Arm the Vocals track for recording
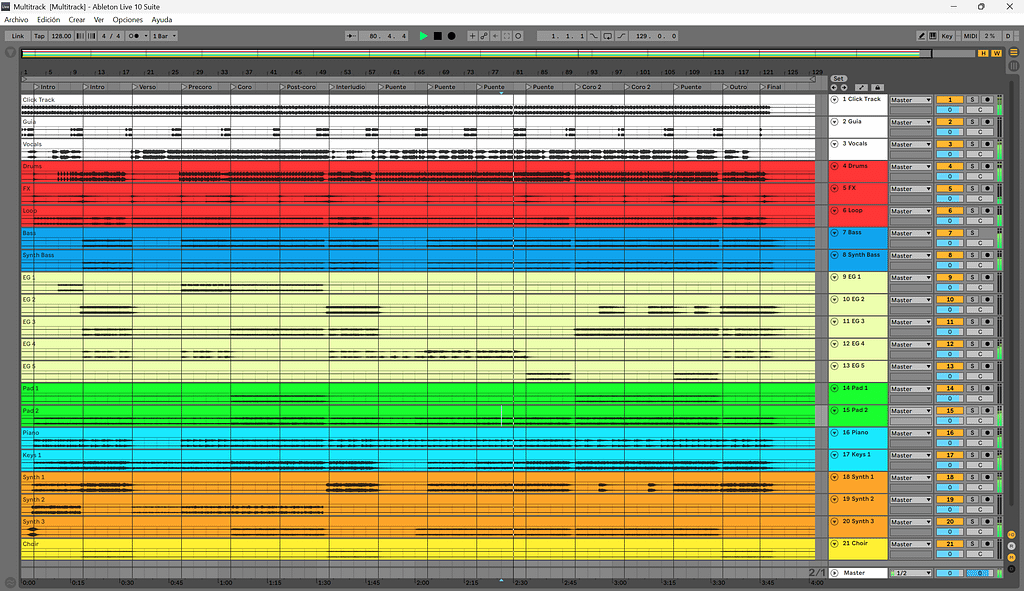1024x591 pixels. point(987,144)
